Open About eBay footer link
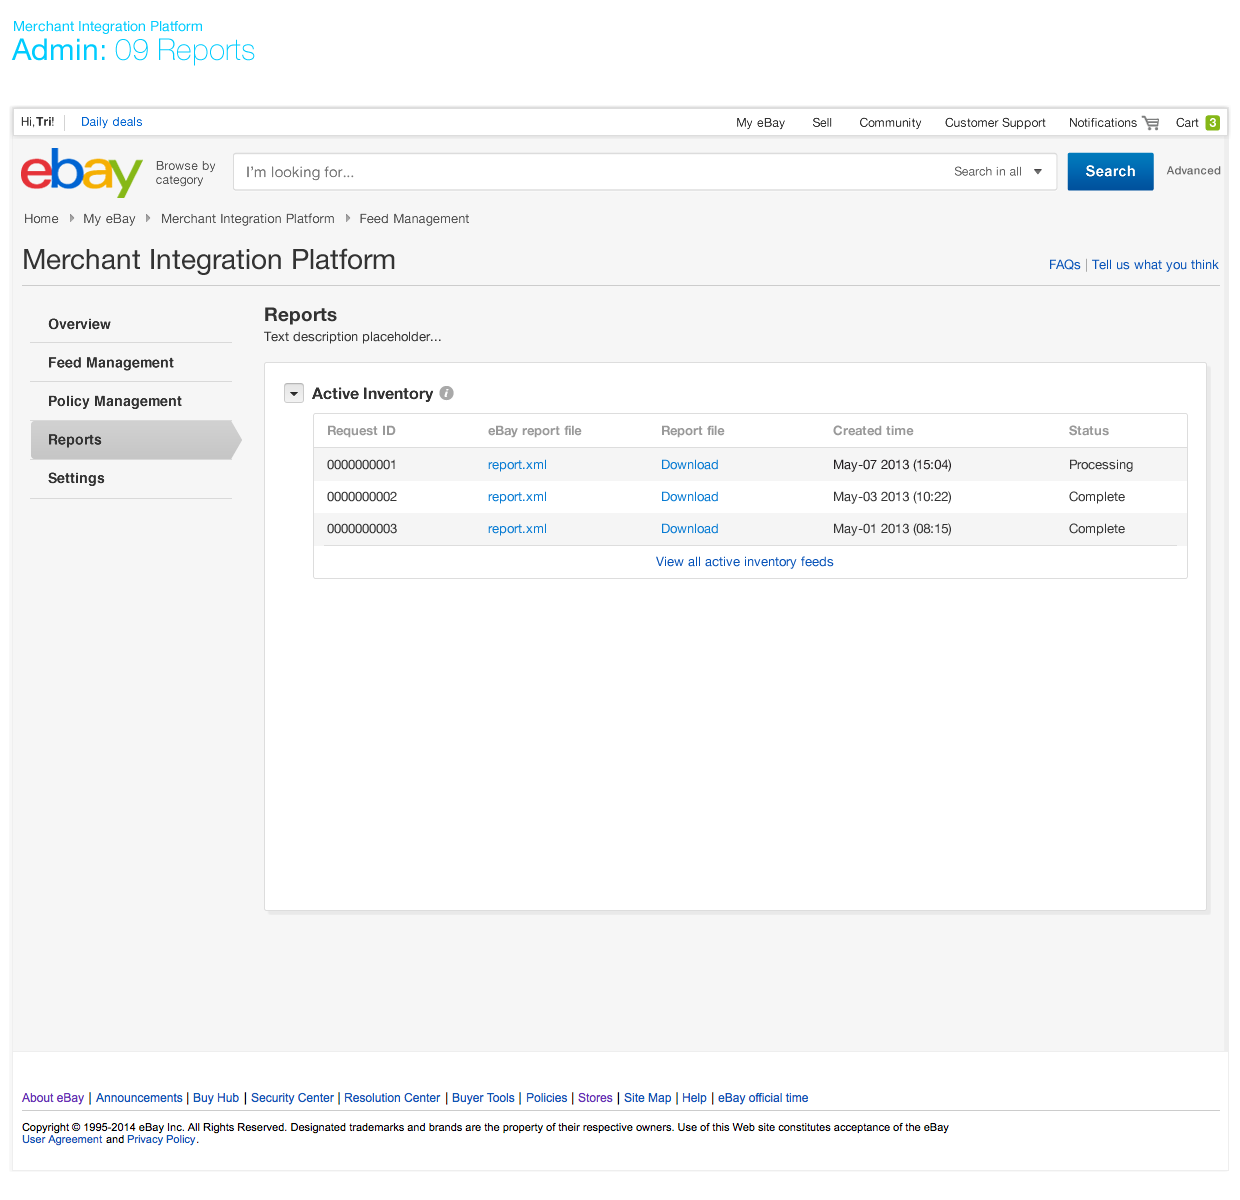This screenshot has height=1200, width=1240. (x=53, y=1098)
